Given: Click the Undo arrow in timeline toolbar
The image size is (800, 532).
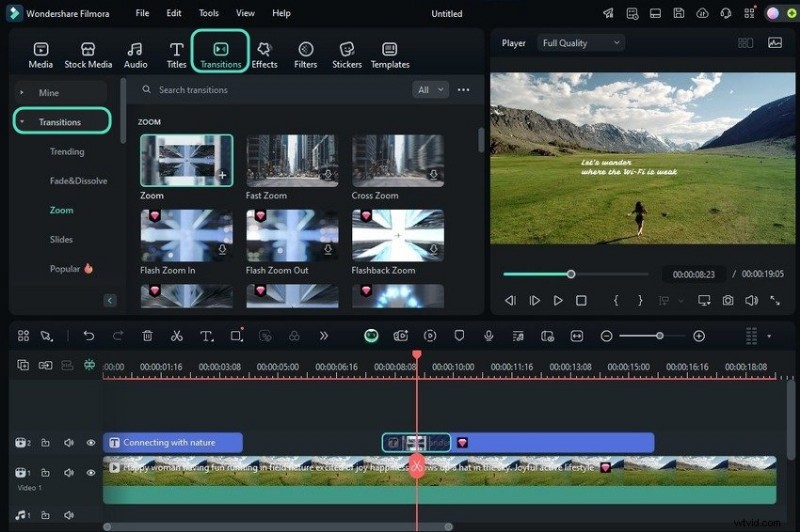Looking at the screenshot, I should click(x=89, y=336).
